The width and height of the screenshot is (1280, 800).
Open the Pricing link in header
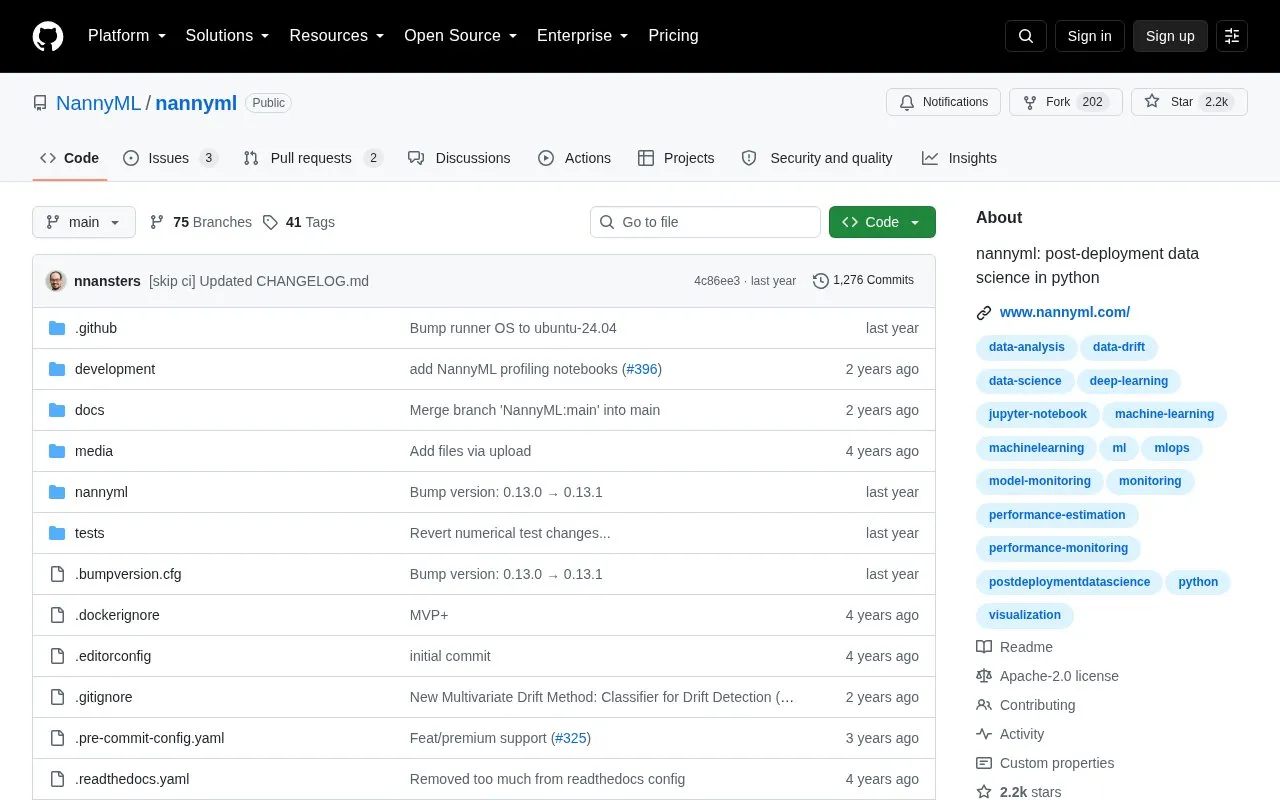tap(673, 36)
